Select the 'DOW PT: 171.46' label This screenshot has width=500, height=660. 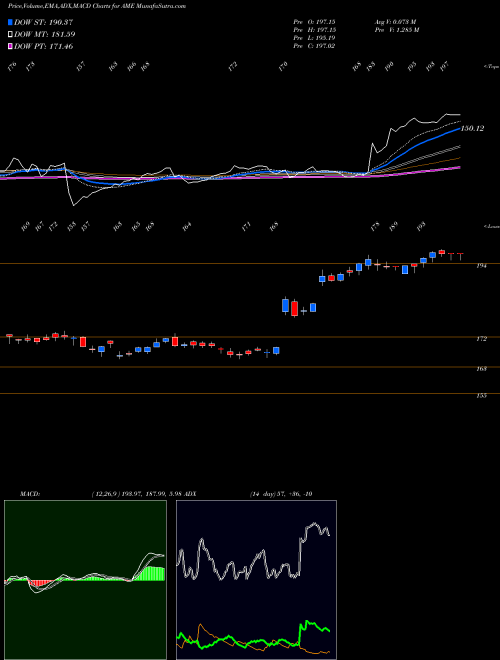[x=44, y=46]
